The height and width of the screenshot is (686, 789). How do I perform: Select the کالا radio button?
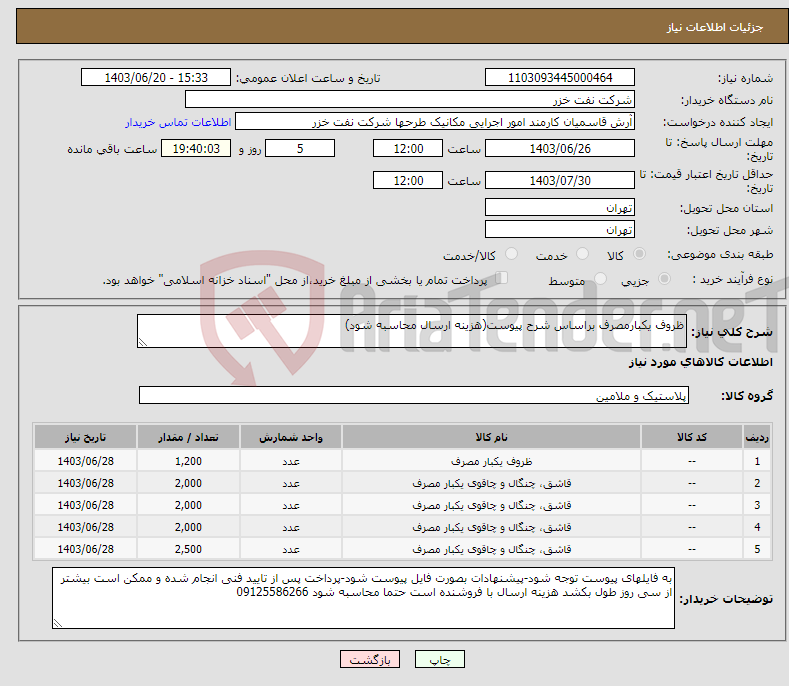coord(640,254)
